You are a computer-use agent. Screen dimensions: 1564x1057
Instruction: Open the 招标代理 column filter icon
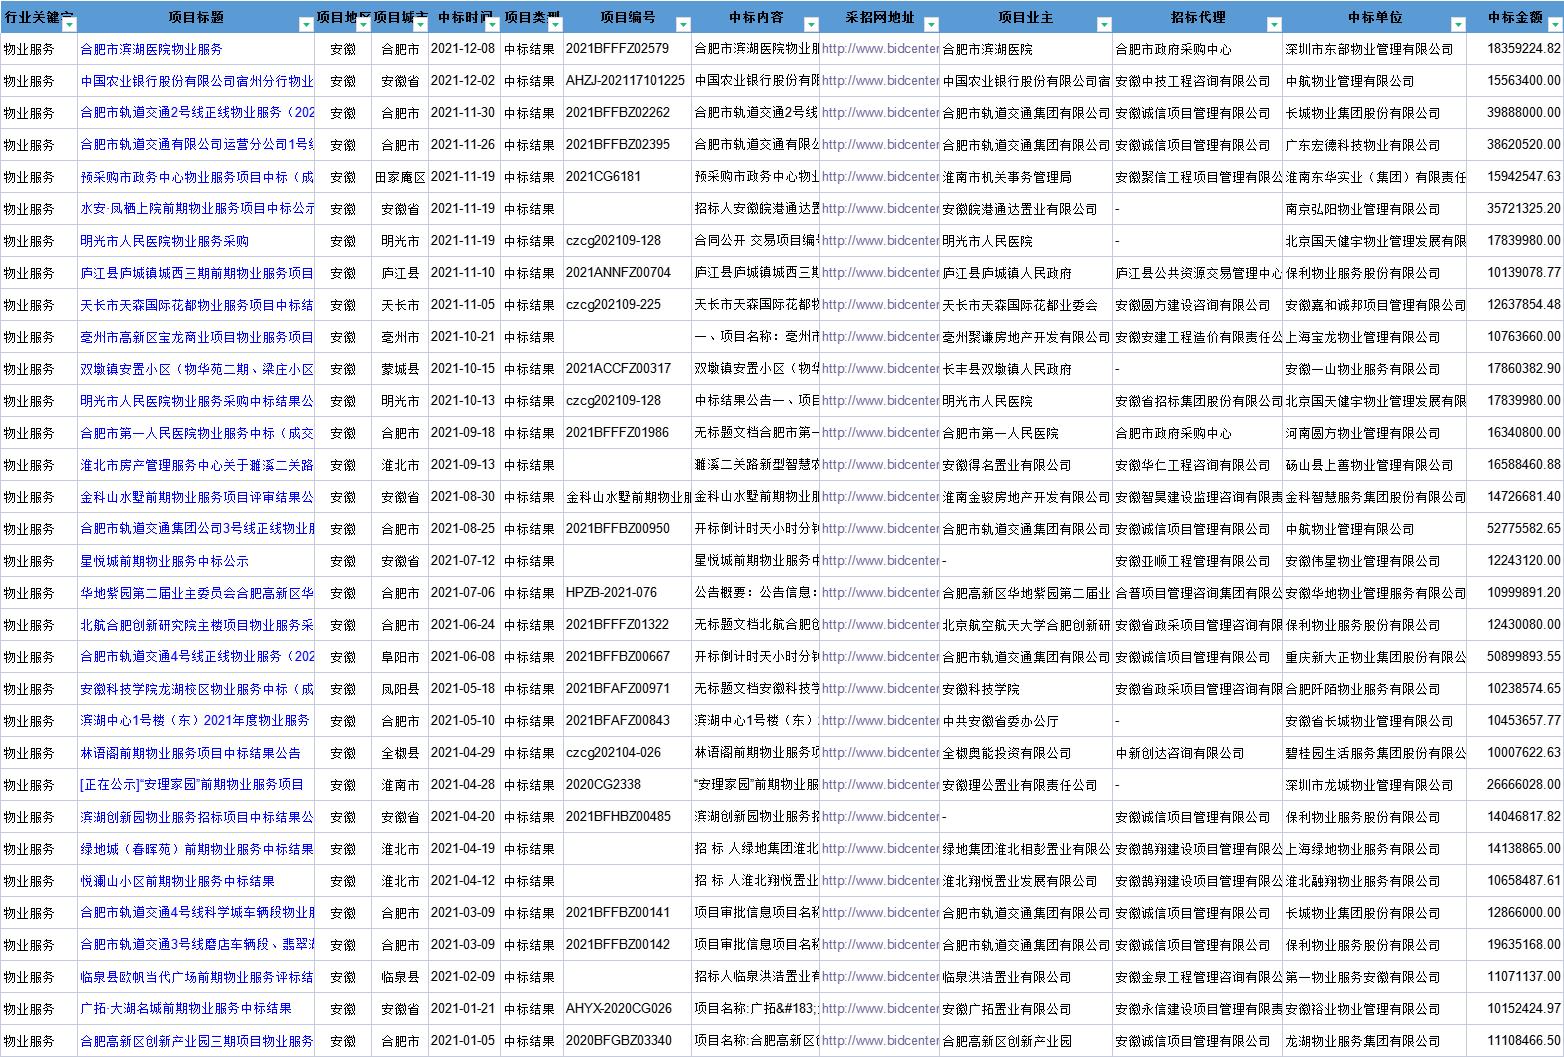pyautogui.click(x=1272, y=25)
